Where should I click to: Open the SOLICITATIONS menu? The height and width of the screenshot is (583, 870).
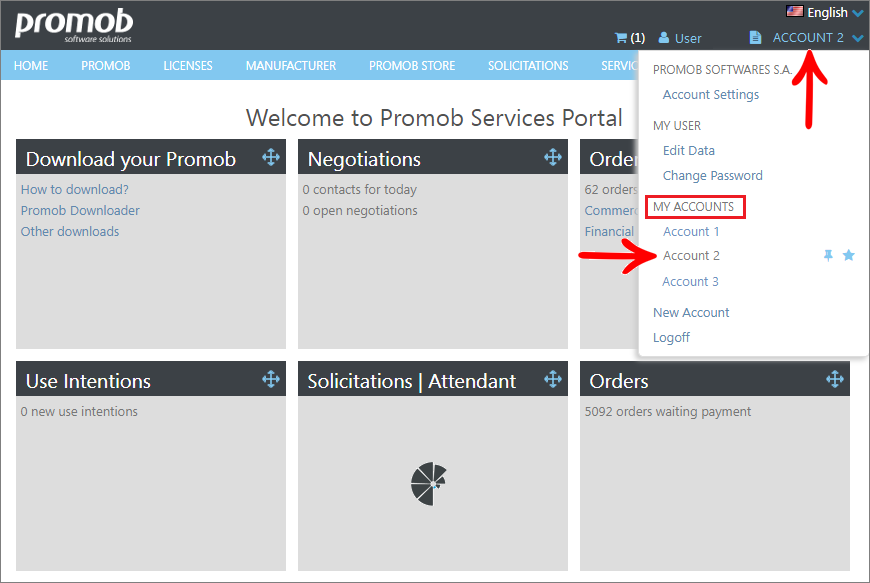tap(528, 65)
